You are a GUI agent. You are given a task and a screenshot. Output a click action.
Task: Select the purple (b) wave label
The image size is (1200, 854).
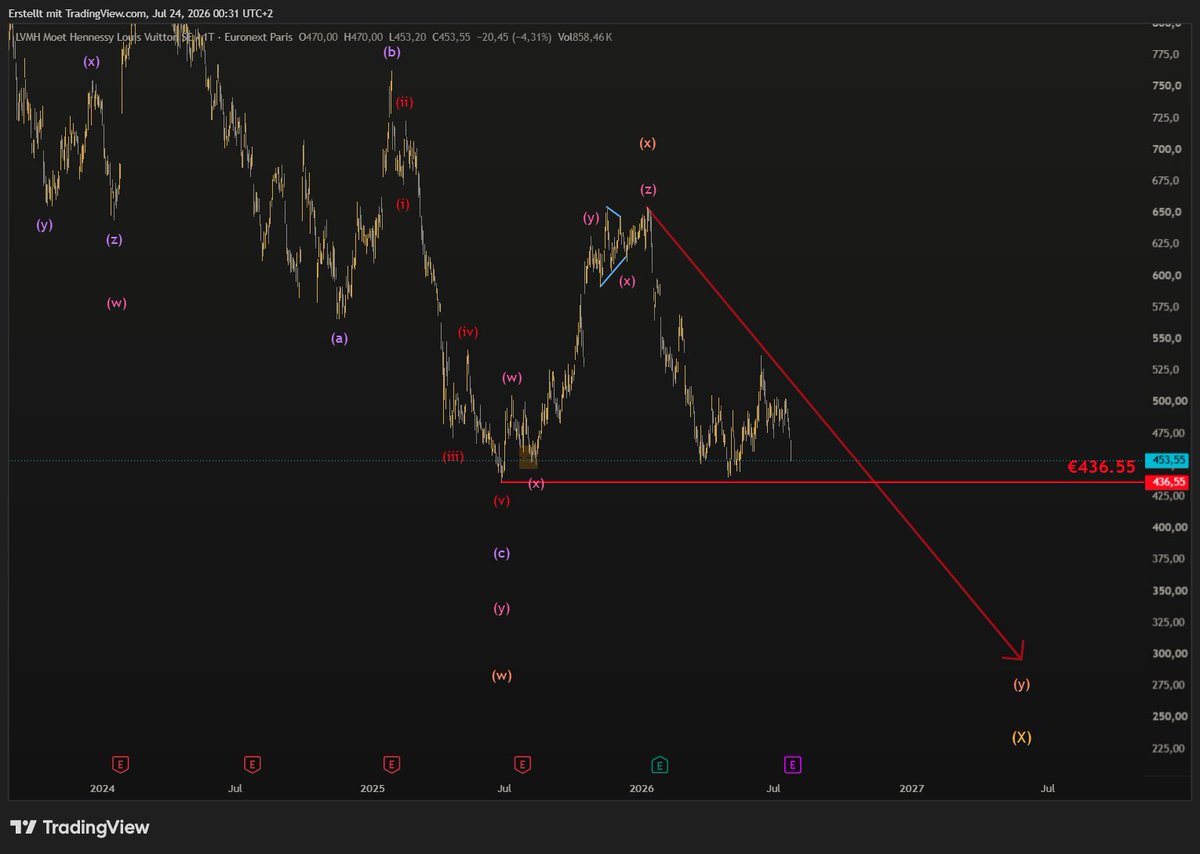point(392,52)
